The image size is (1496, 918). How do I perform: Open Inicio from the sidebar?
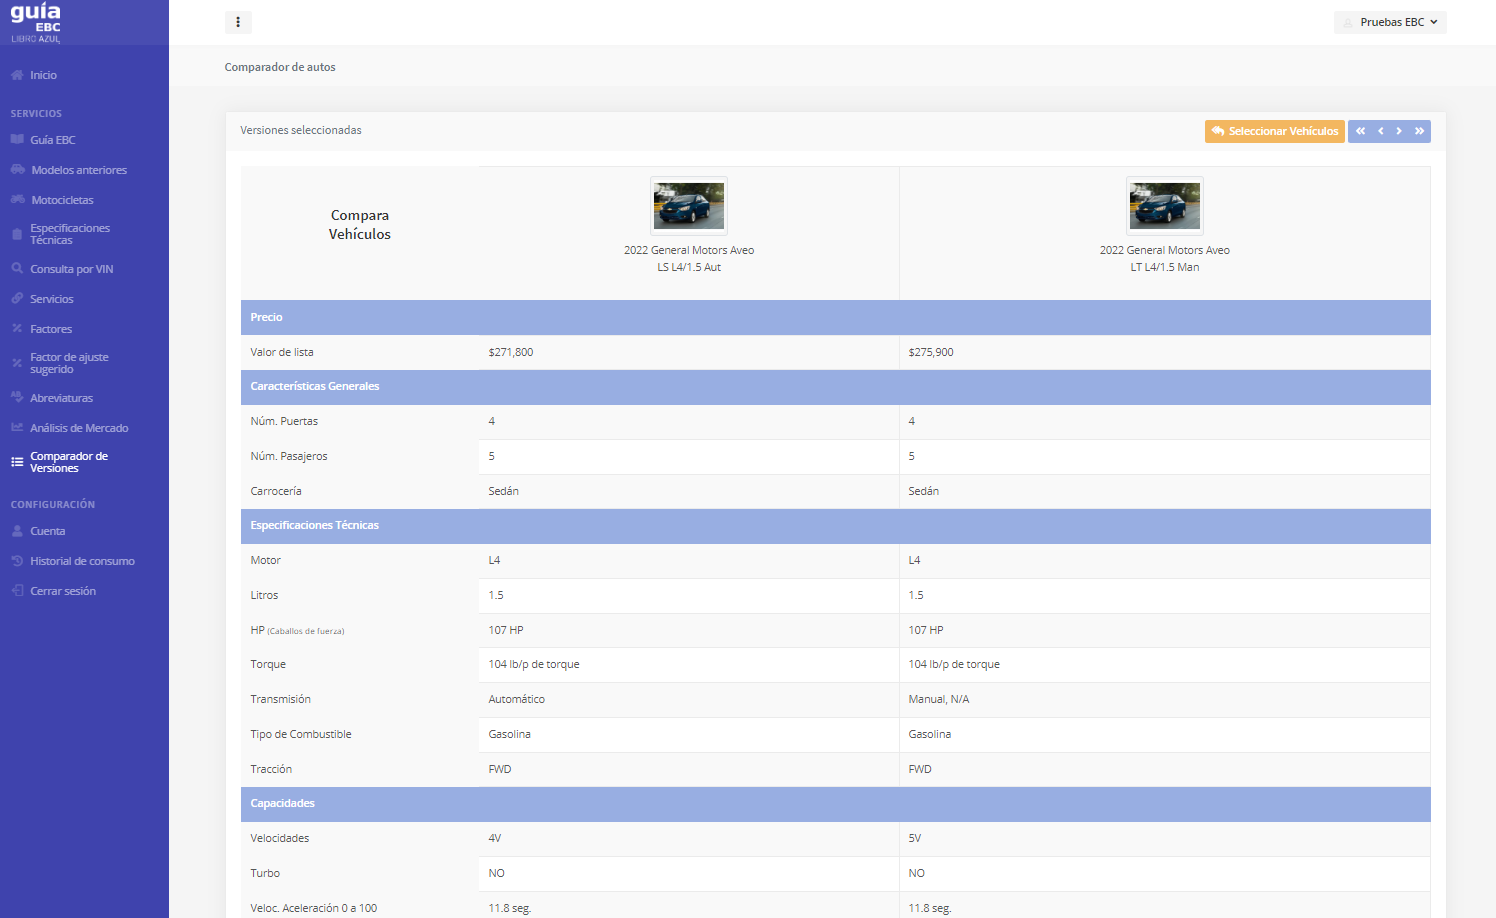(43, 75)
